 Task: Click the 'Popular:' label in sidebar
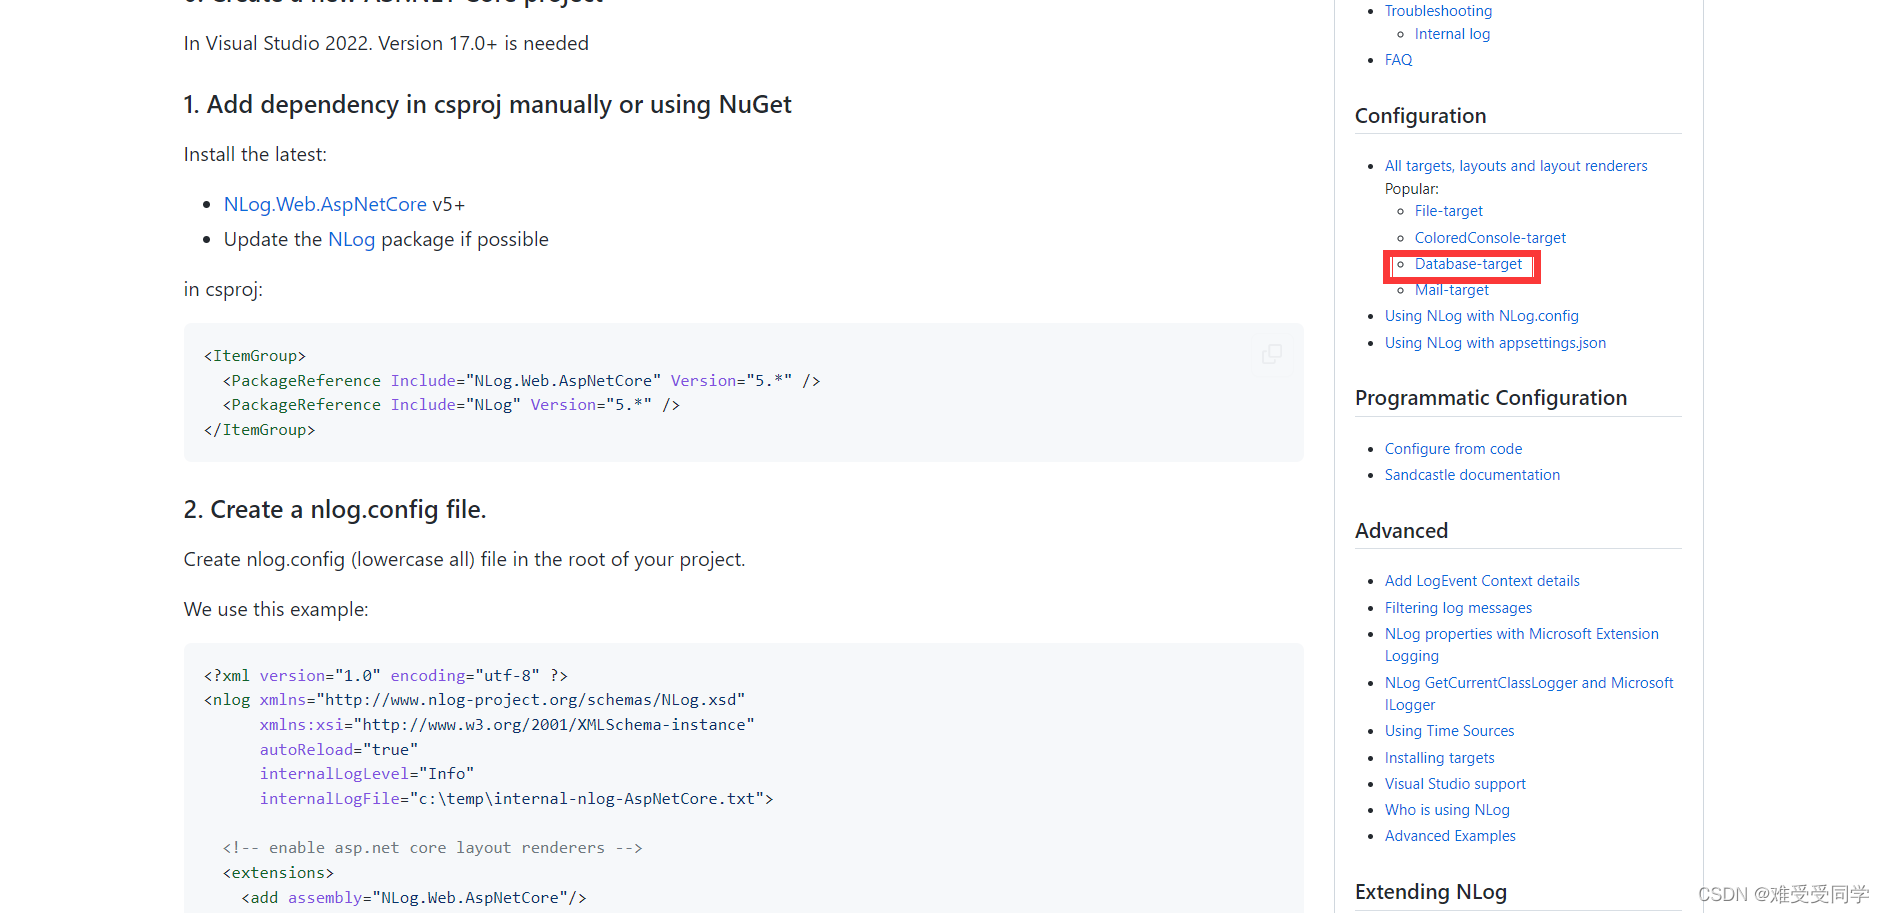[x=1412, y=189]
